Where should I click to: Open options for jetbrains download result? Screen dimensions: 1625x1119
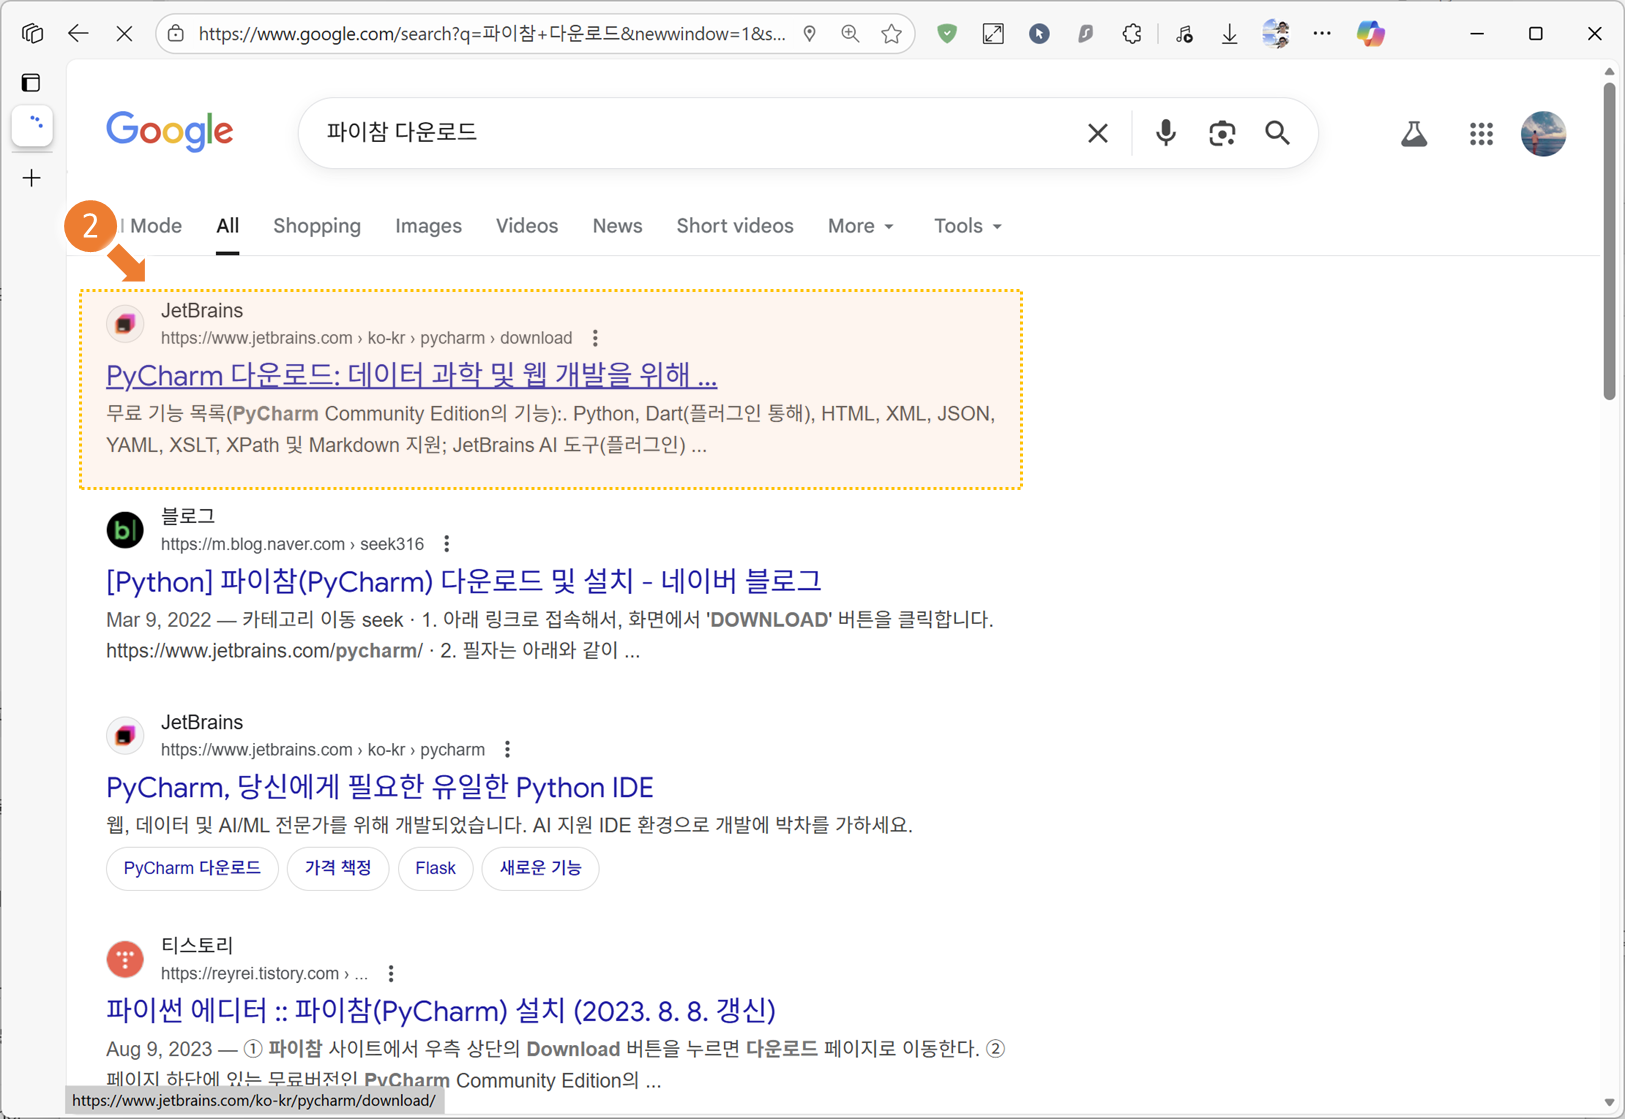click(x=595, y=338)
